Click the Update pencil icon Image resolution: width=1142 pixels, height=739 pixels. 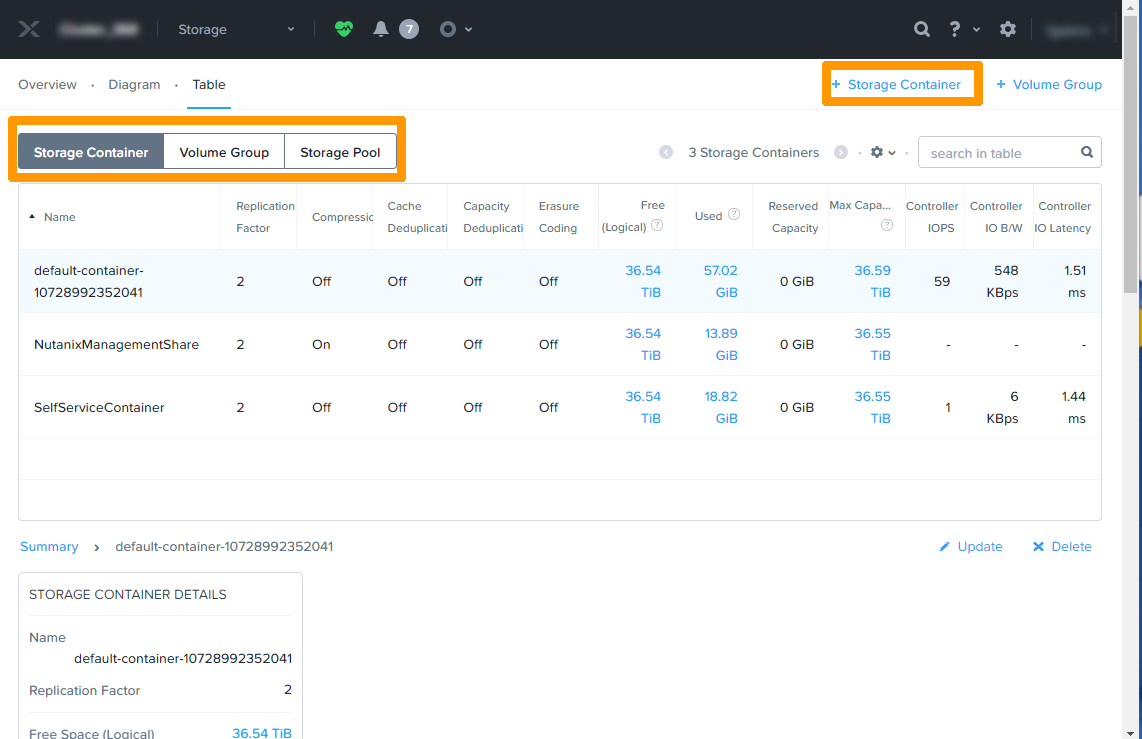[x=944, y=546]
